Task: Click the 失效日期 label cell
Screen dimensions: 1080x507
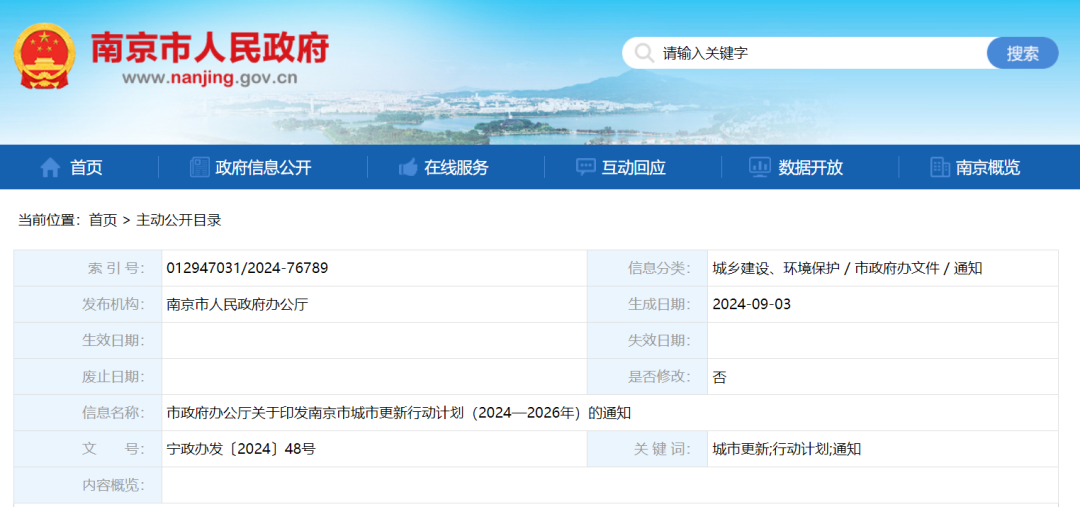Action: pos(647,340)
